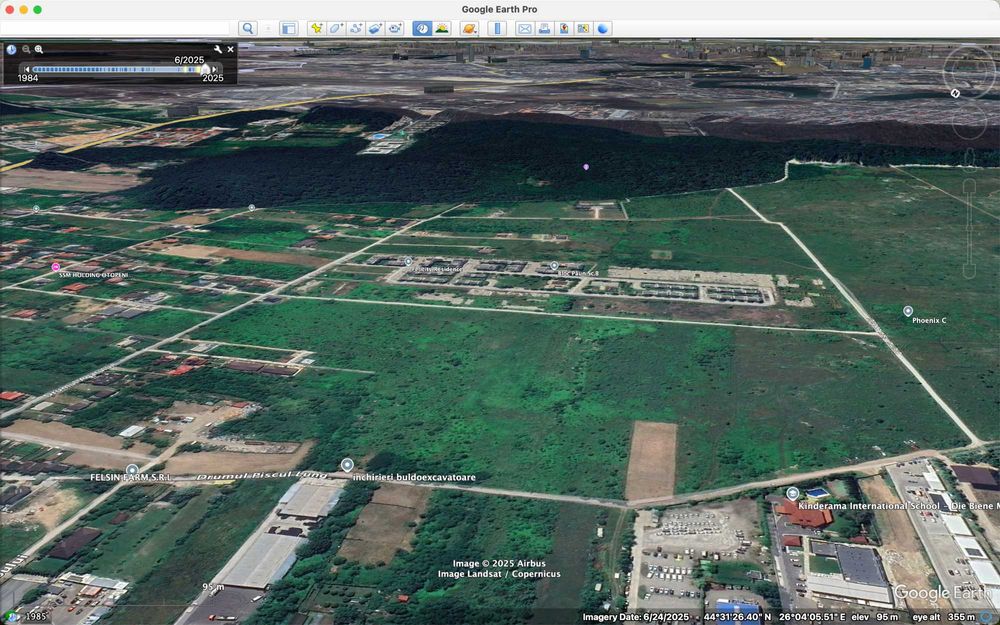Select the inchirieri buldoexcavatoare placemark pin
1000x625 pixels.
347,464
